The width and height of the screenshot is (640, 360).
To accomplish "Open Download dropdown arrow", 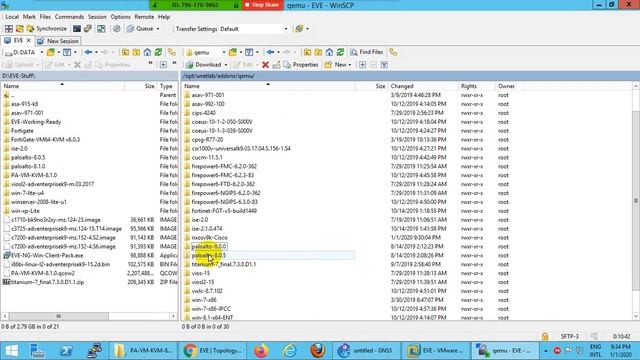I will coord(226,64).
